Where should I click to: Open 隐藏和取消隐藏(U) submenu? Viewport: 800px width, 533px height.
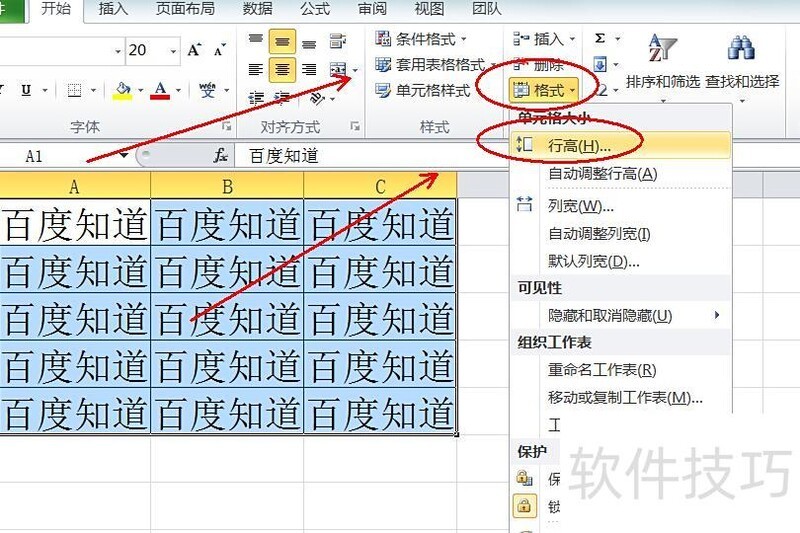[x=621, y=316]
